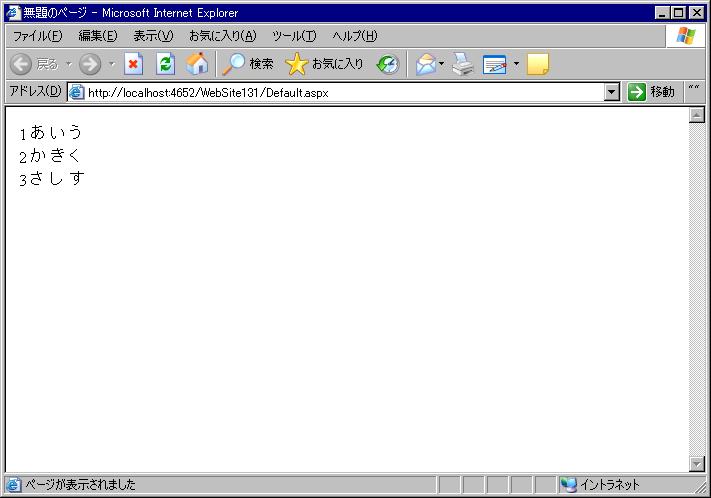Open the お気に入り(A) menu
Viewport: 711px width, 498px height.
[x=222, y=36]
